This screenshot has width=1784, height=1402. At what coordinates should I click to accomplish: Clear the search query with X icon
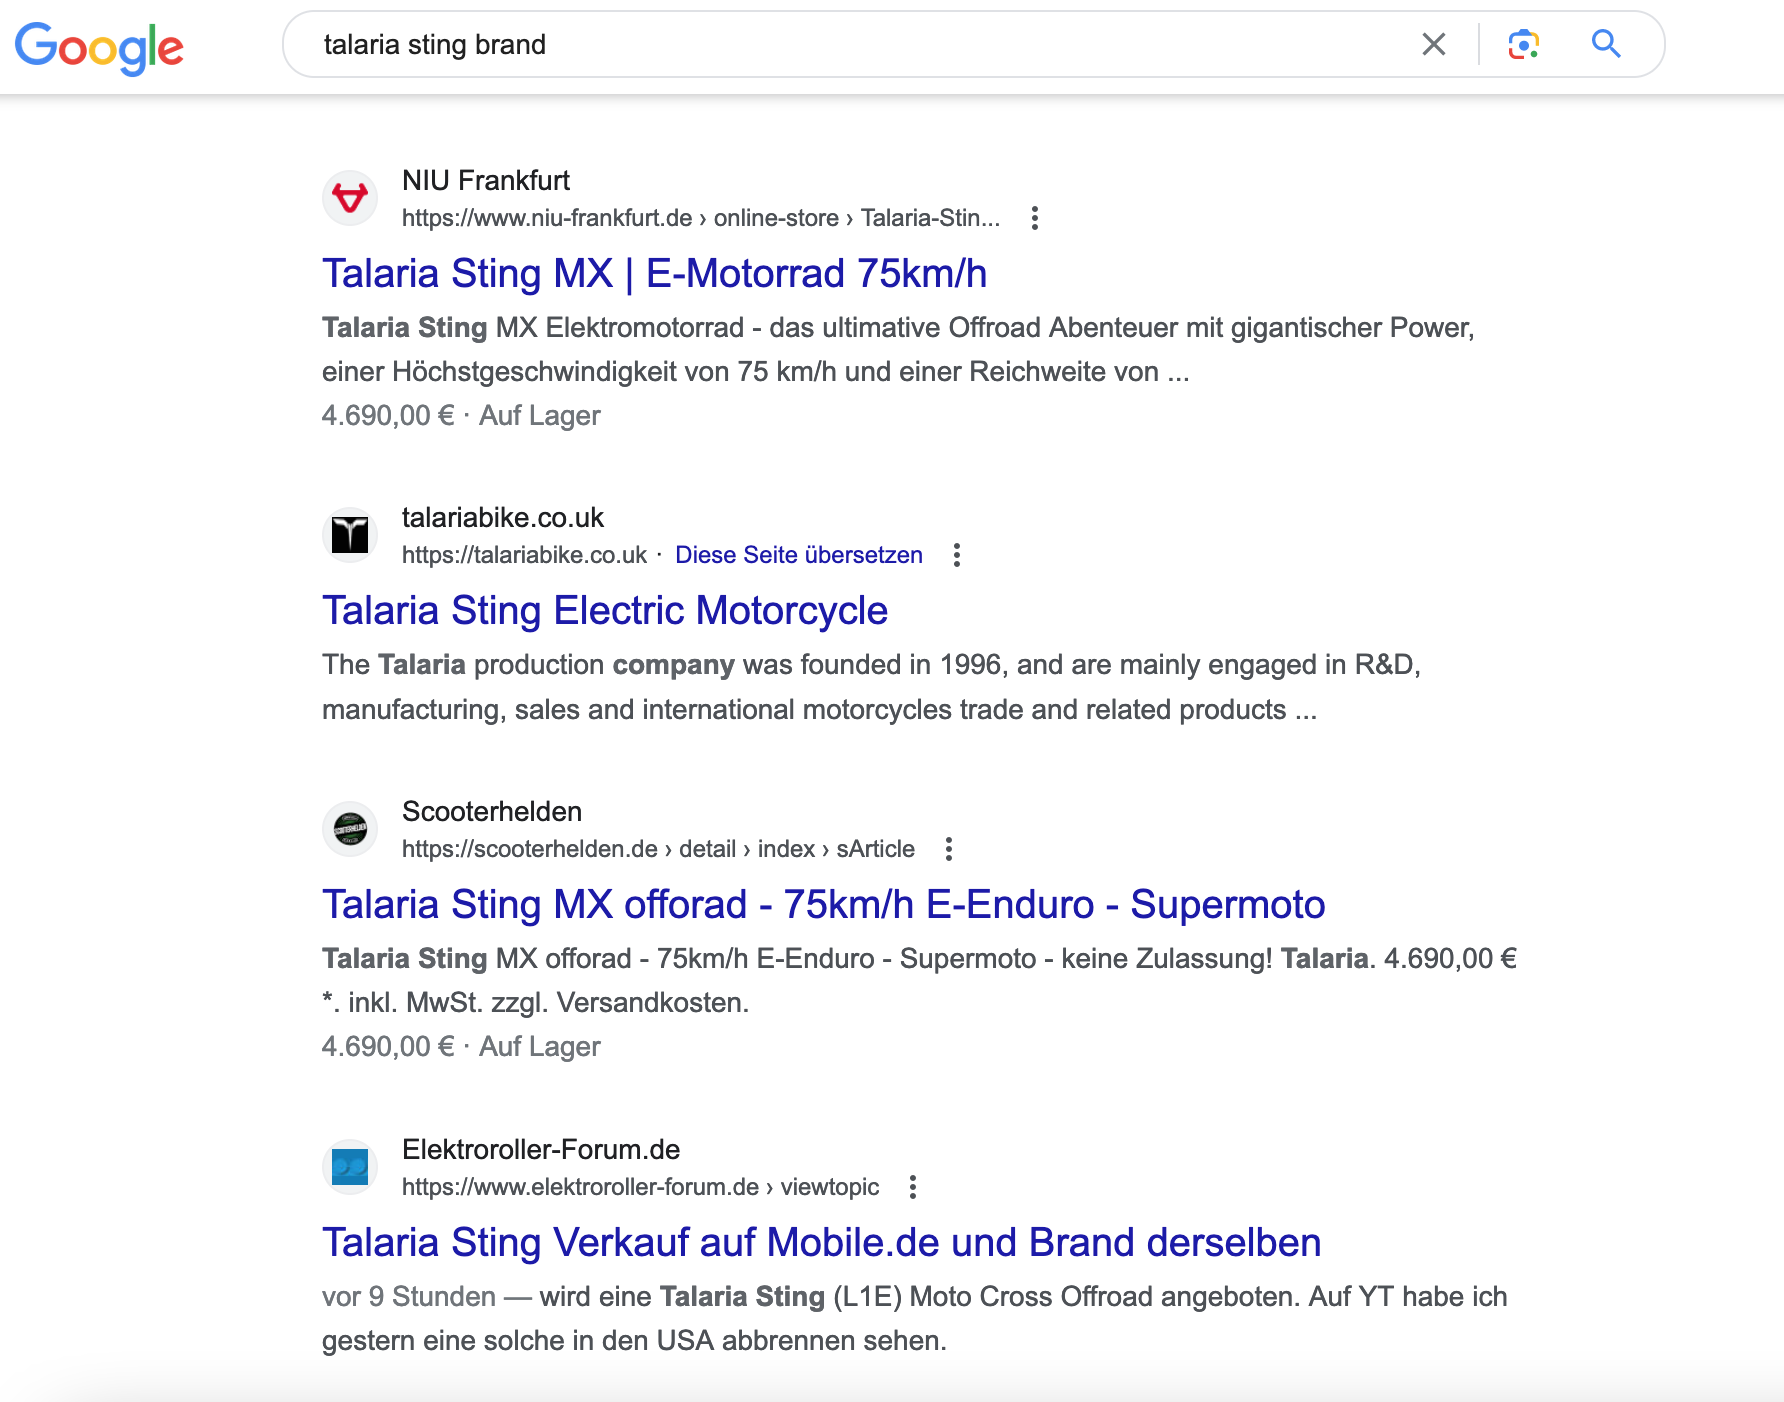tap(1434, 44)
